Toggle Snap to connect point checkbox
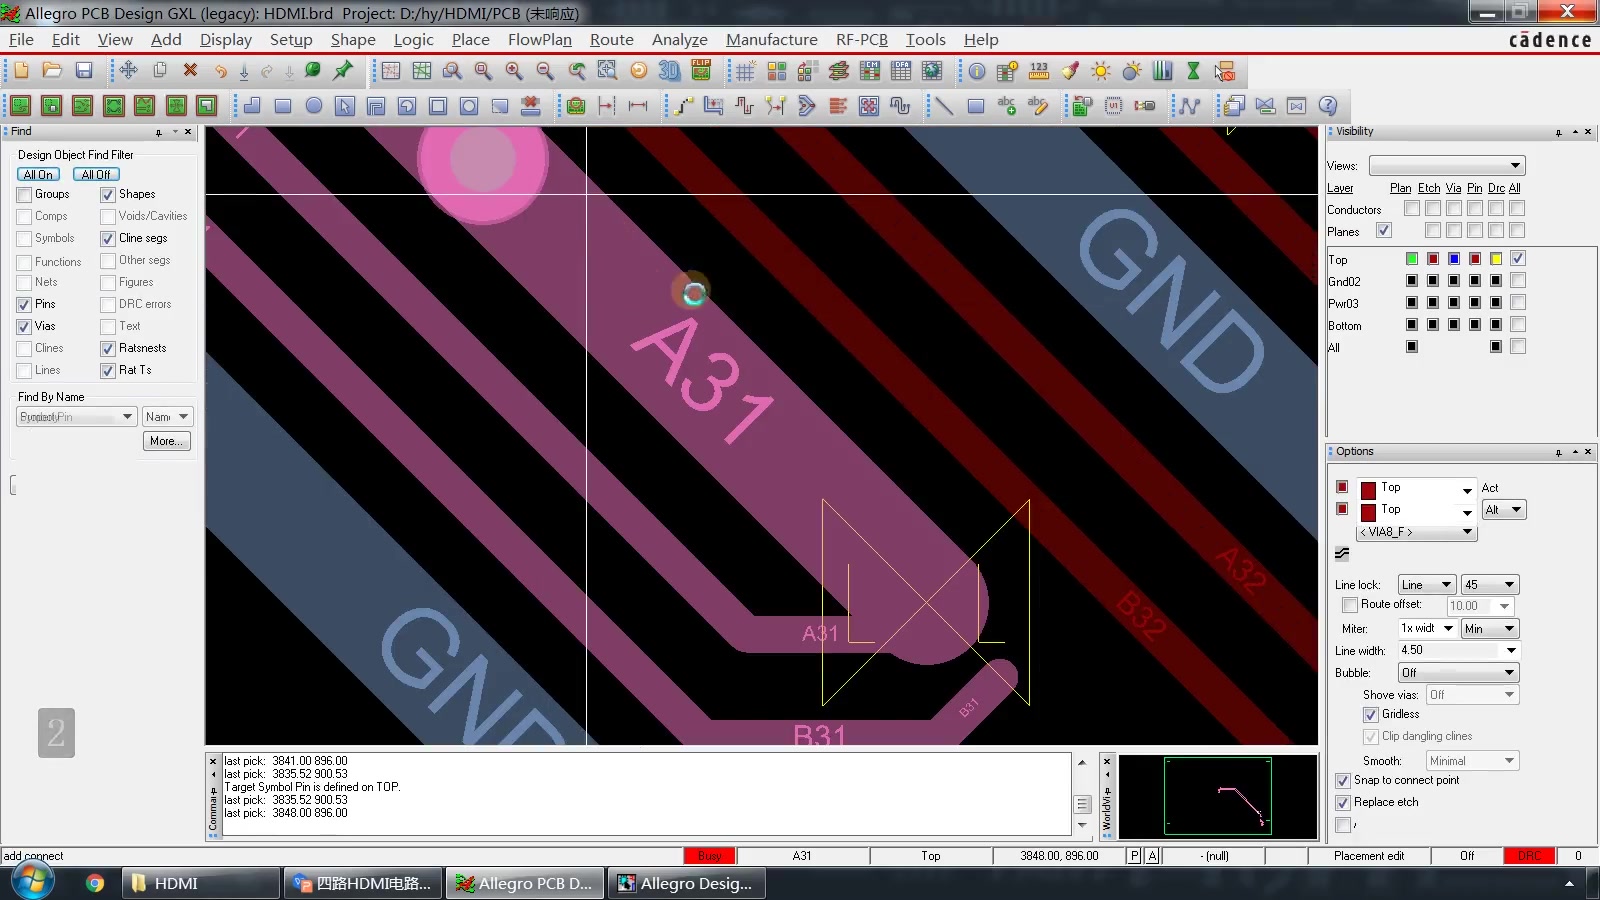The width and height of the screenshot is (1600, 900). pyautogui.click(x=1343, y=781)
